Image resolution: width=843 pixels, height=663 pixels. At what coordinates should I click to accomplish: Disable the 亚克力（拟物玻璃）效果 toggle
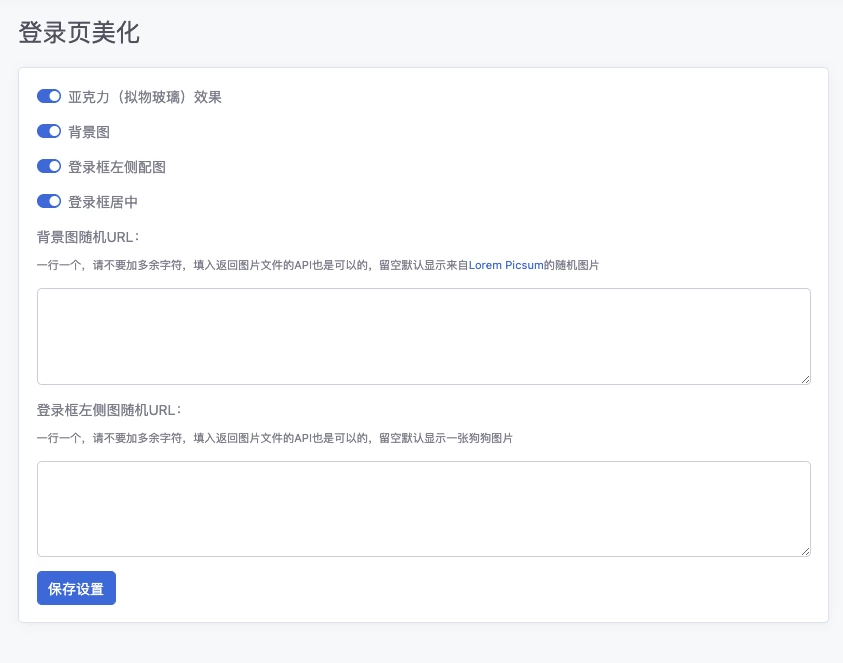click(x=49, y=96)
